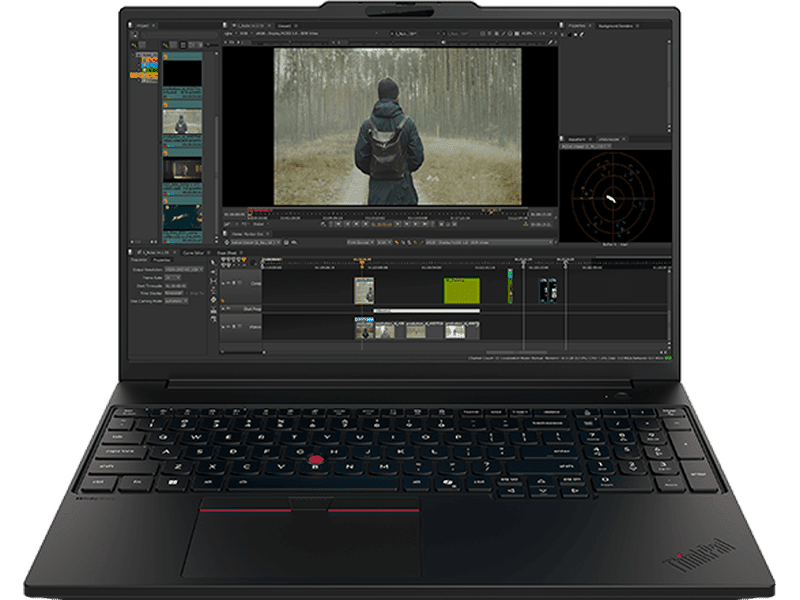Open the viewer RGB channel dropdown
This screenshot has width=800, height=600.
coord(244,34)
